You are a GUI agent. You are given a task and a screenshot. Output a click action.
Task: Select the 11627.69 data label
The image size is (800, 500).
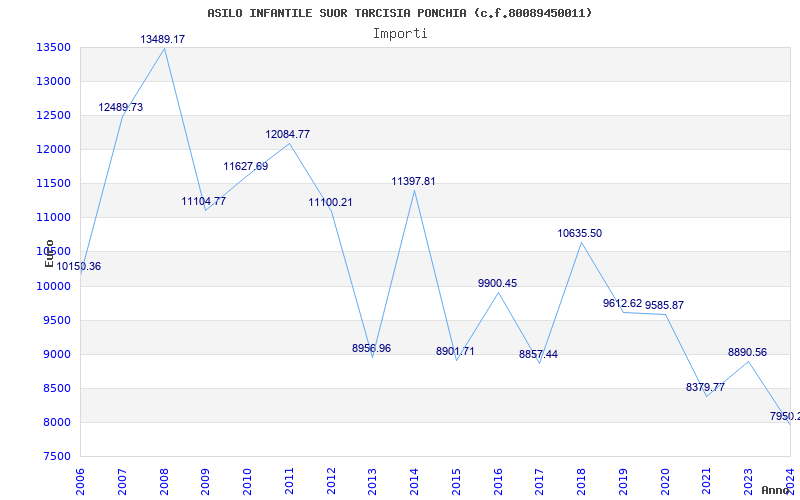[x=245, y=166]
